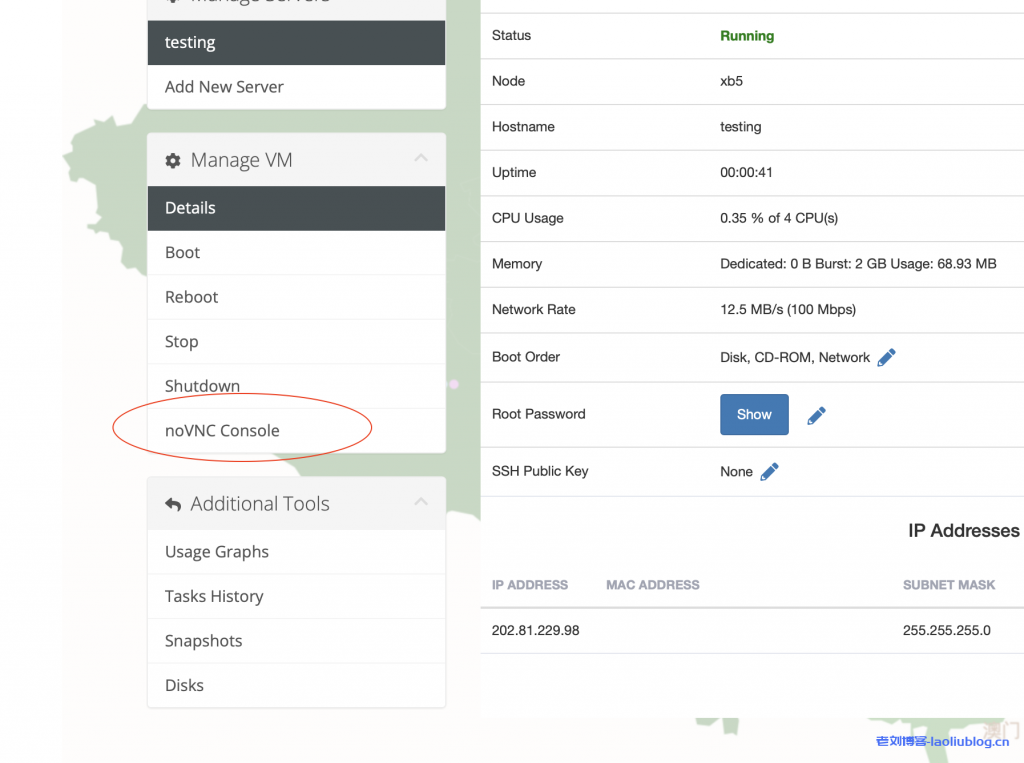This screenshot has height=763, width=1024.
Task: Open Usage Graphs from Additional Tools
Action: [216, 551]
